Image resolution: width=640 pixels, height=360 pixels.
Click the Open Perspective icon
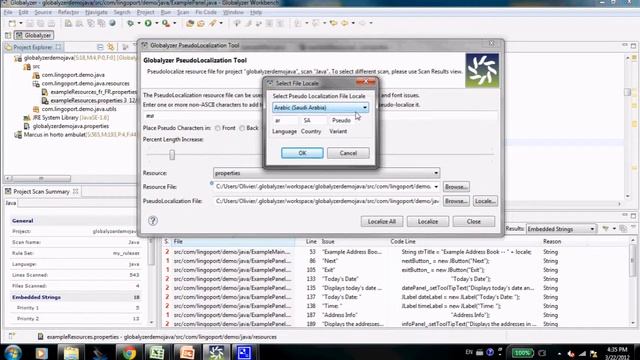[x=8, y=36]
